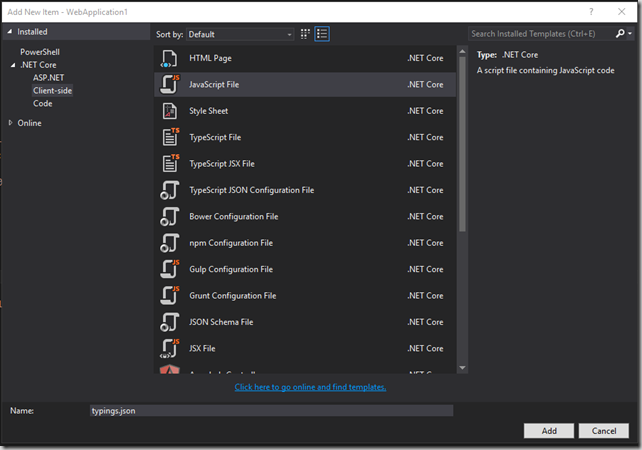Collapse the .NET Core tree node
Screen dimensions: 642x450
pyautogui.click(x=13, y=65)
